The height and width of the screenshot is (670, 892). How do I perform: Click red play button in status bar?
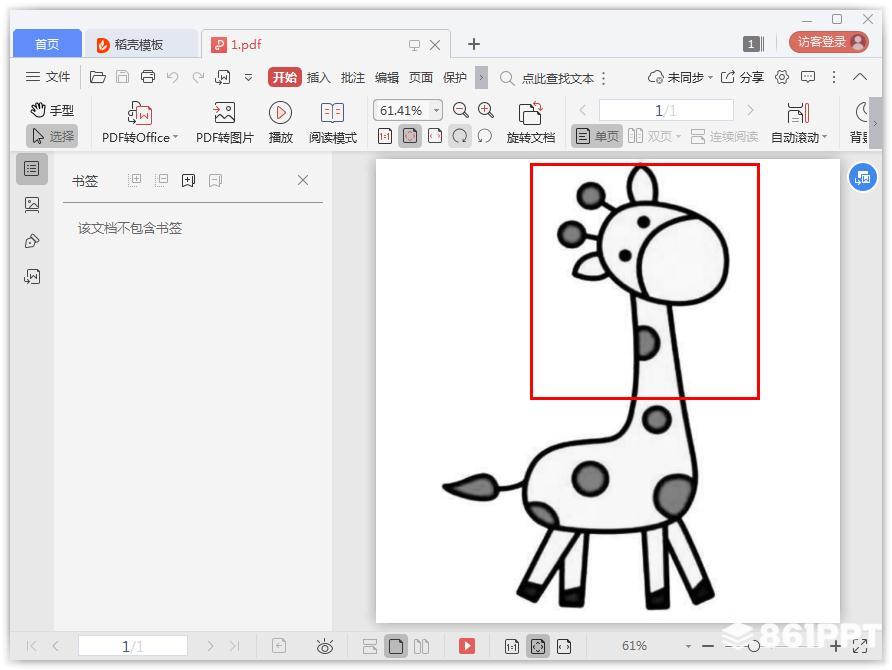pyautogui.click(x=467, y=646)
